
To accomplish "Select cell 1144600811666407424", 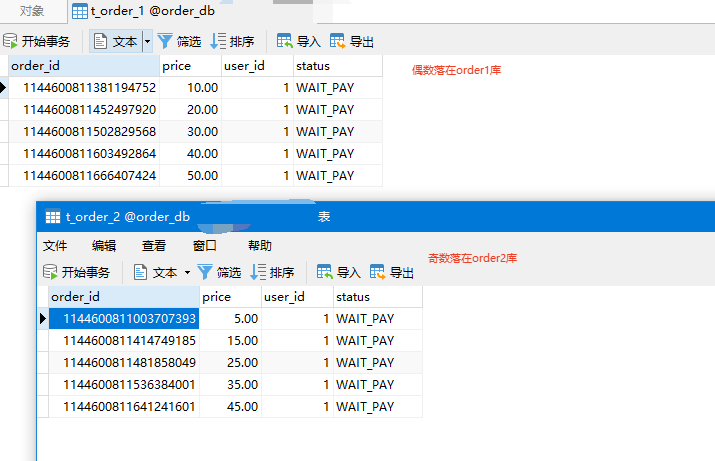I will click(x=84, y=176).
